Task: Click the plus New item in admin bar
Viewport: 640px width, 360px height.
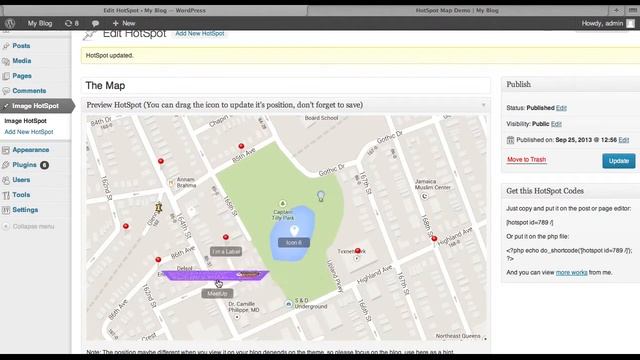Action: [124, 23]
